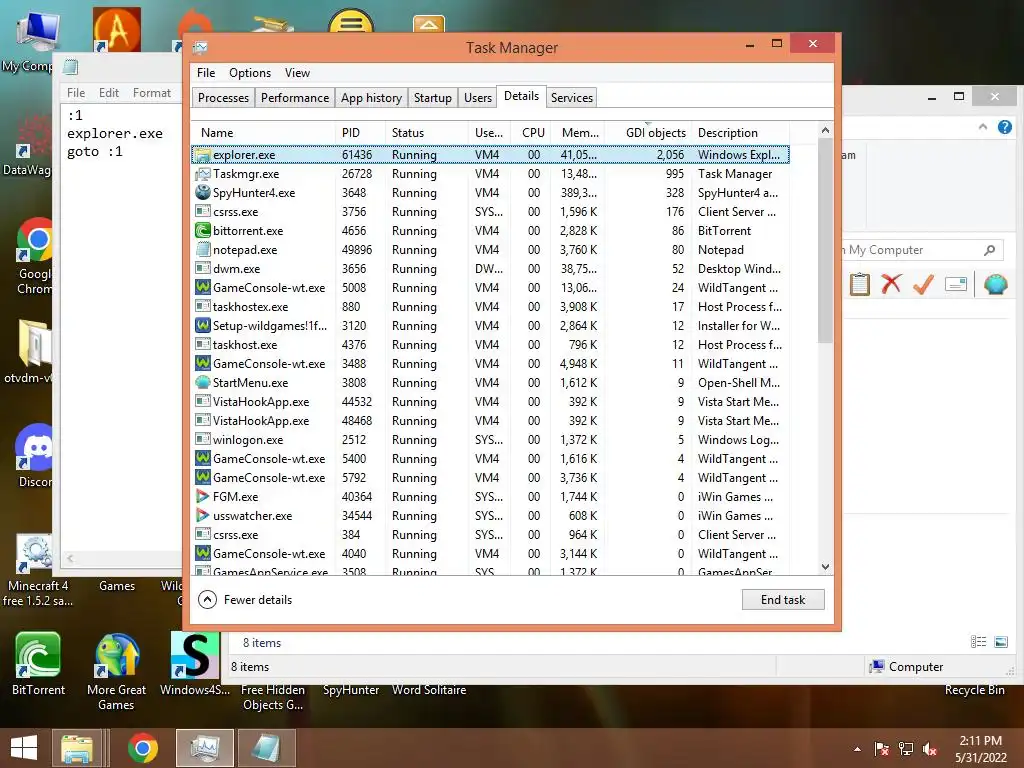The width and height of the screenshot is (1024, 768).
Task: Click the clock showing 2:11 PM
Action: (x=980, y=741)
